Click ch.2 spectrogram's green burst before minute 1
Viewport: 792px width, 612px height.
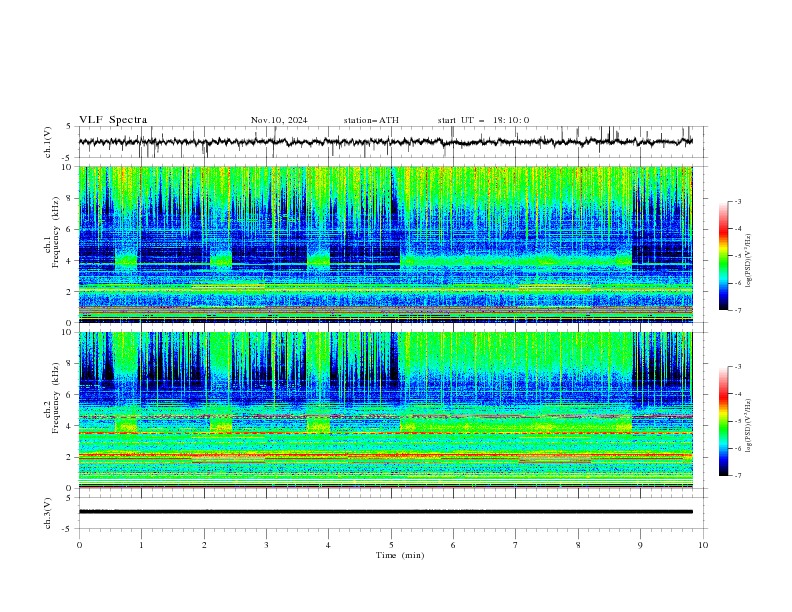(126, 425)
